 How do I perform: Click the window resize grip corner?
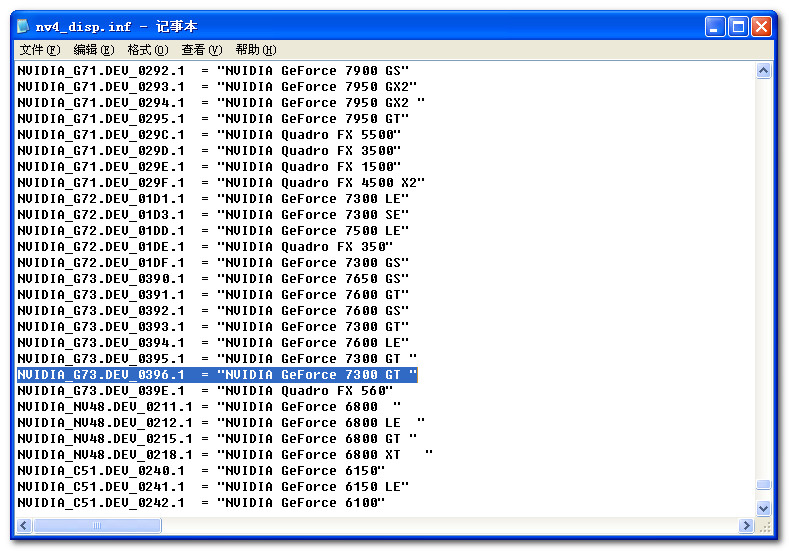pyautogui.click(x=764, y=527)
